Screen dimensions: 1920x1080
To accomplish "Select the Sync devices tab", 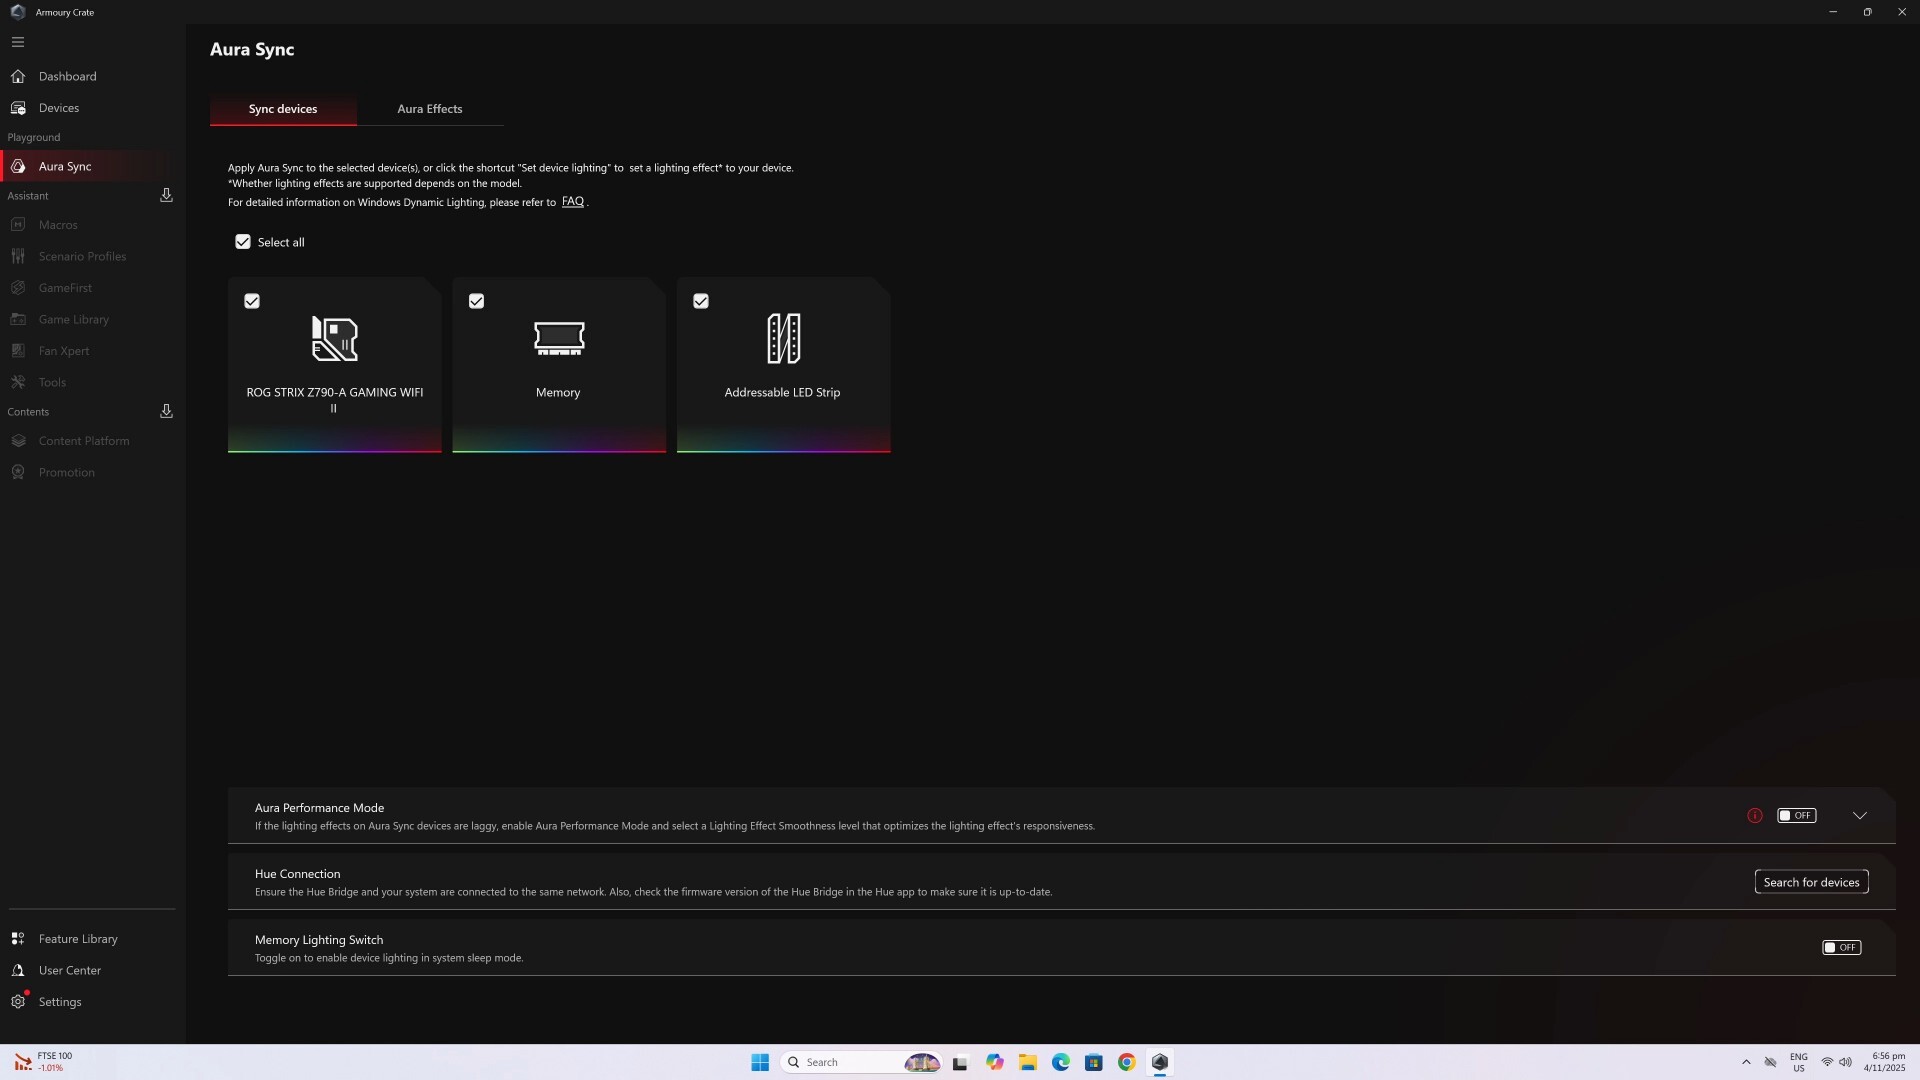I will tap(283, 109).
